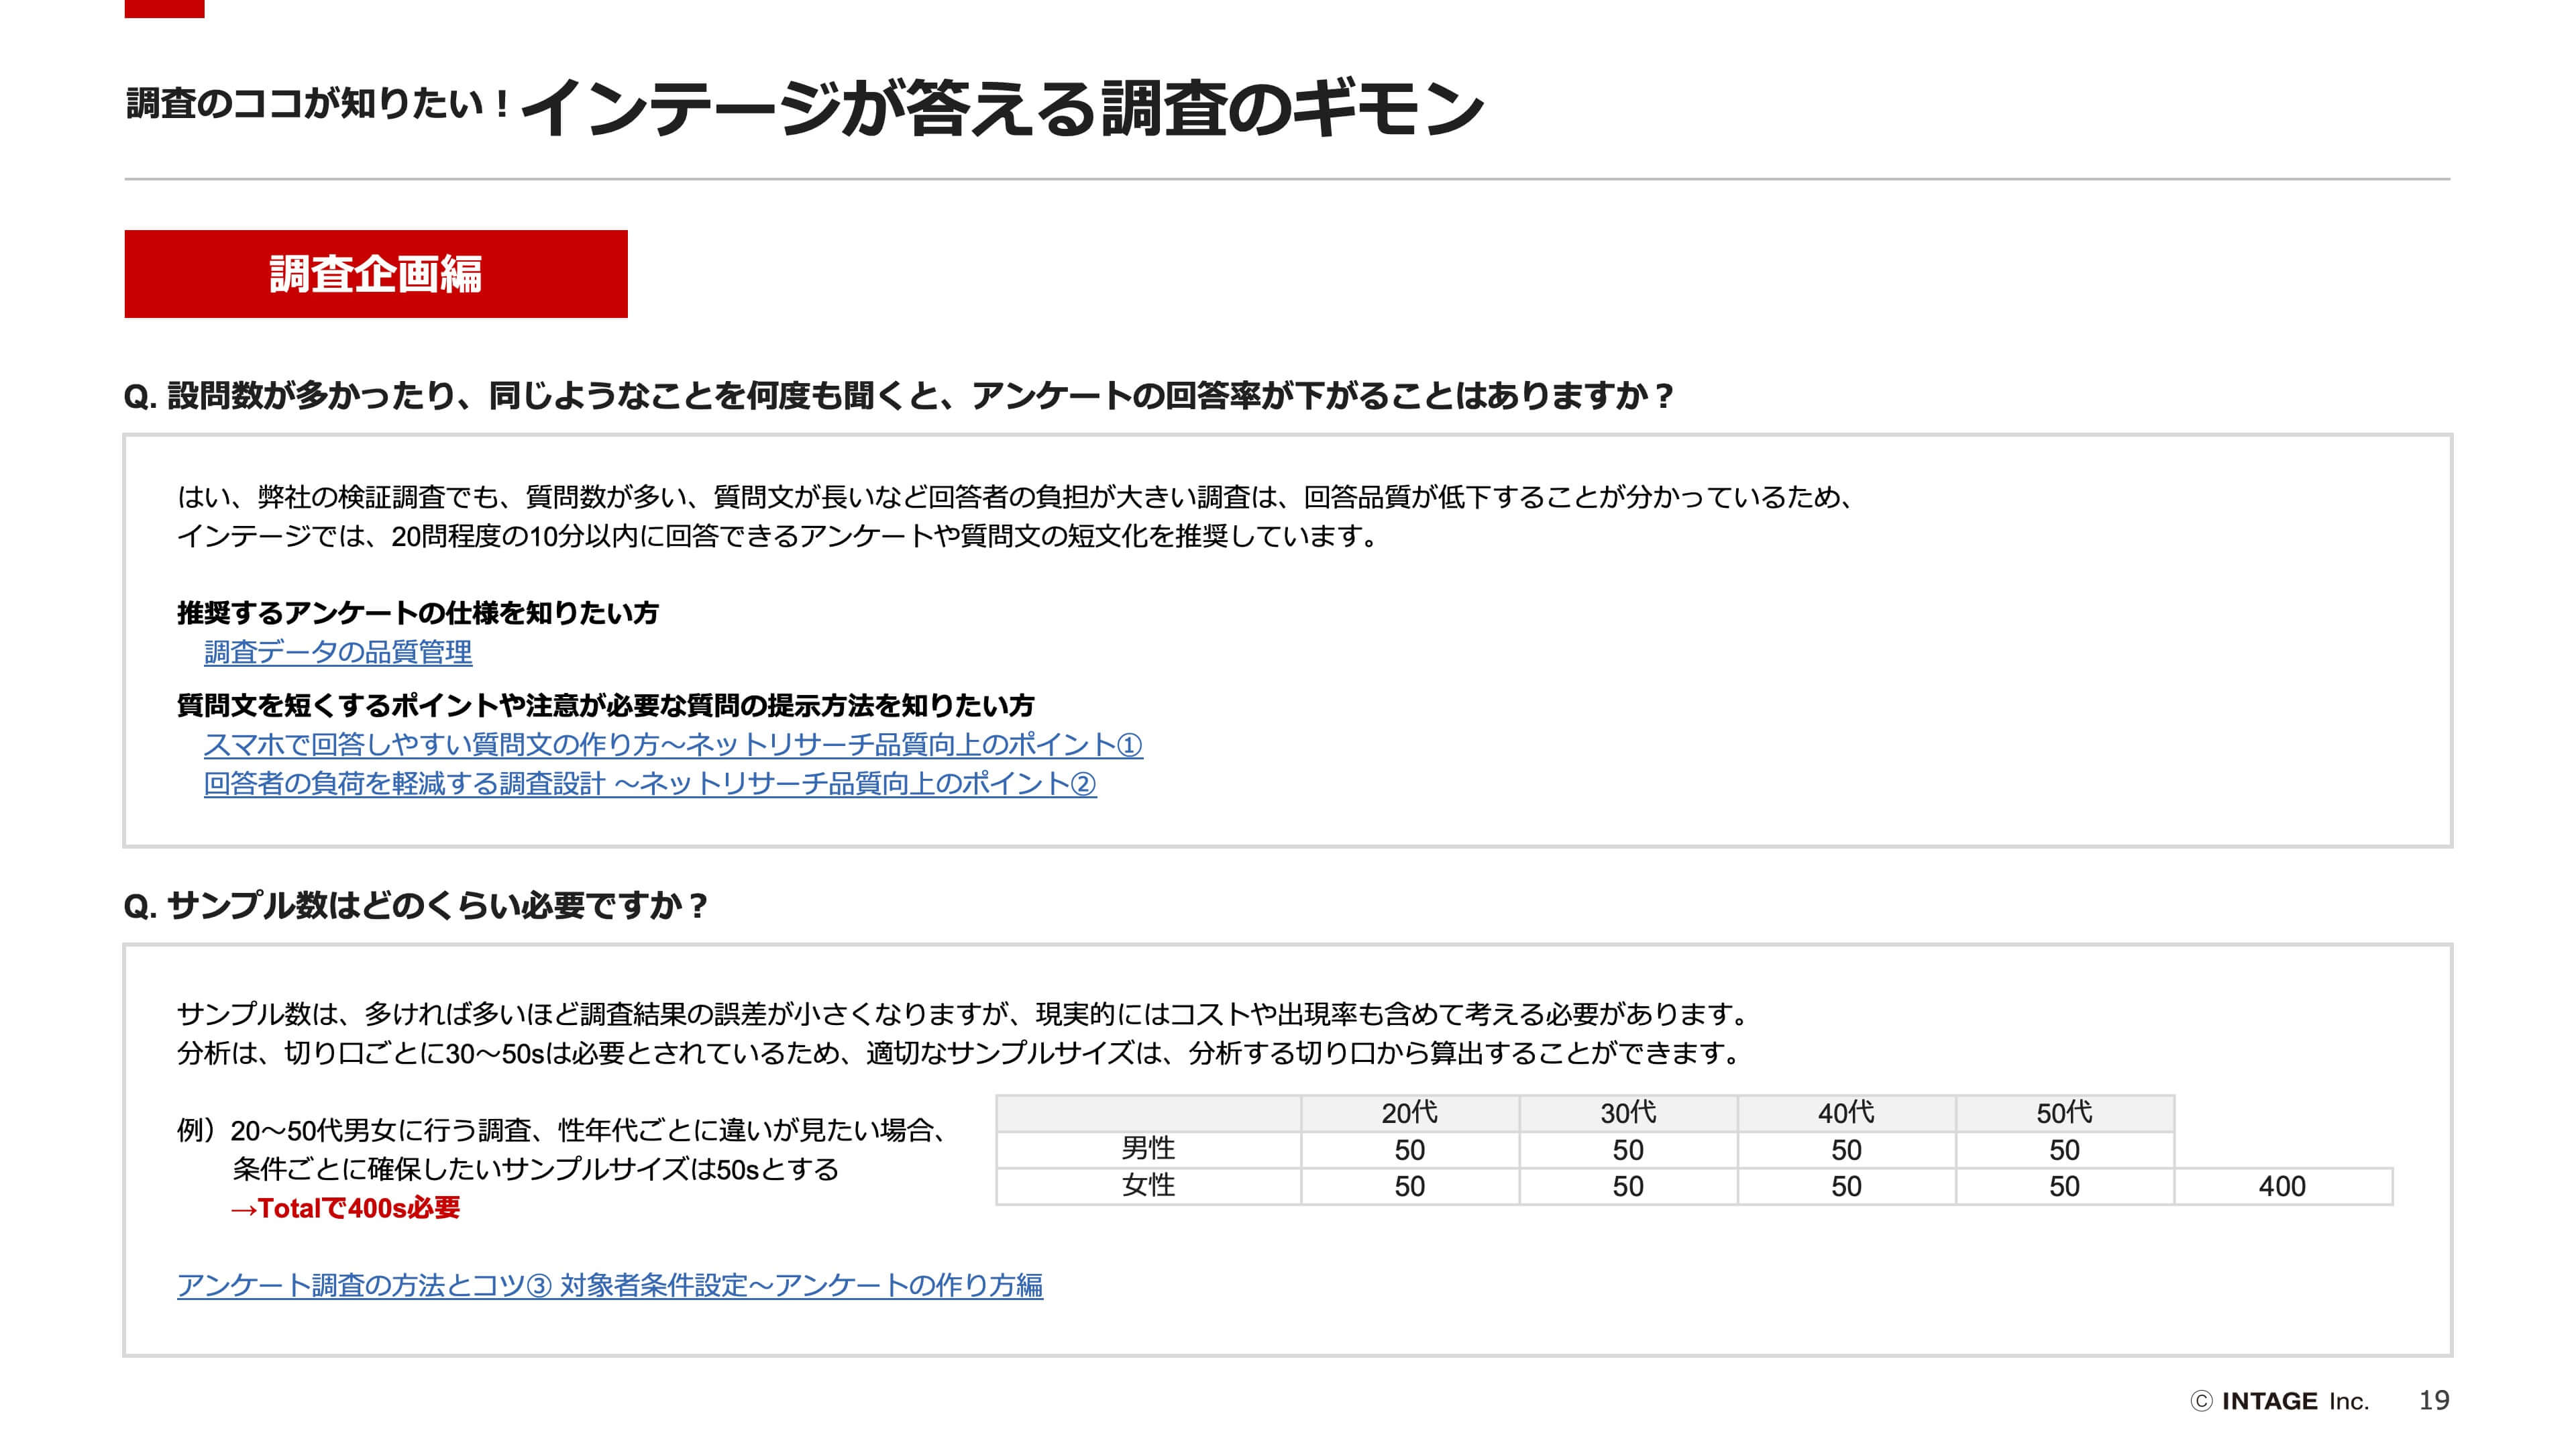
Task: Click the 男性 row label
Action: pos(1147,1149)
